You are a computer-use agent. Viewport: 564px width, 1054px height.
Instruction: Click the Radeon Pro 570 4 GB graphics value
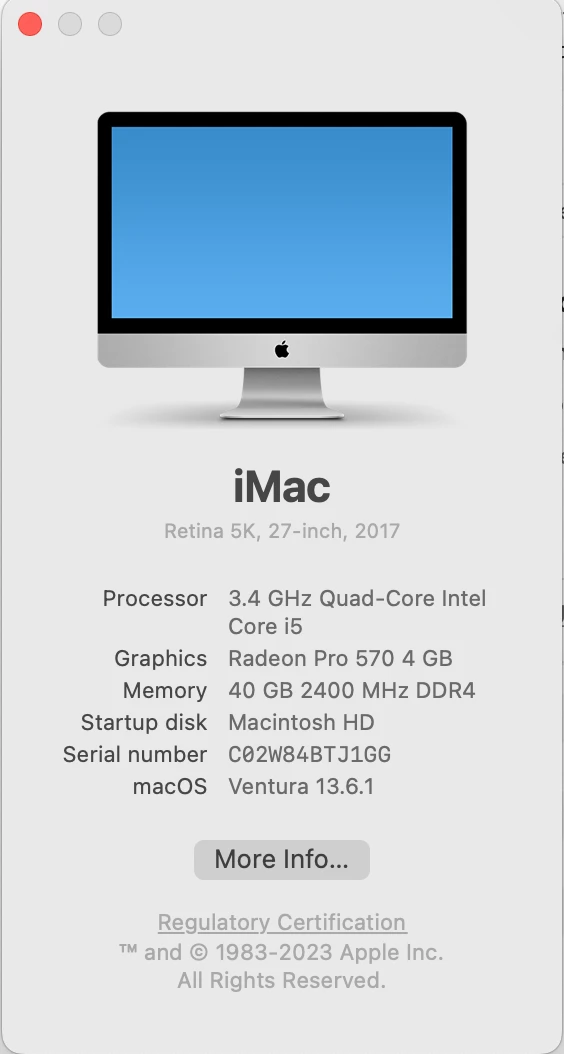(x=340, y=658)
